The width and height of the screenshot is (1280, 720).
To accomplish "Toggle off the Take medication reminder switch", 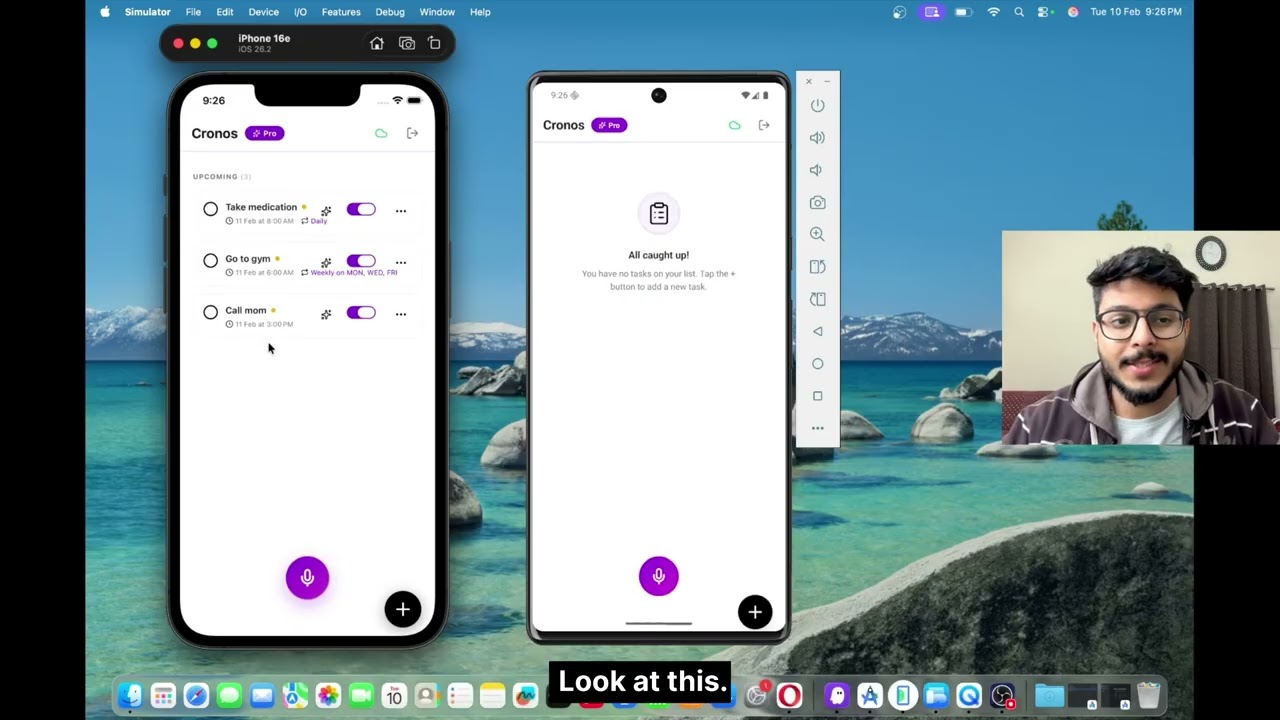I will pyautogui.click(x=361, y=210).
